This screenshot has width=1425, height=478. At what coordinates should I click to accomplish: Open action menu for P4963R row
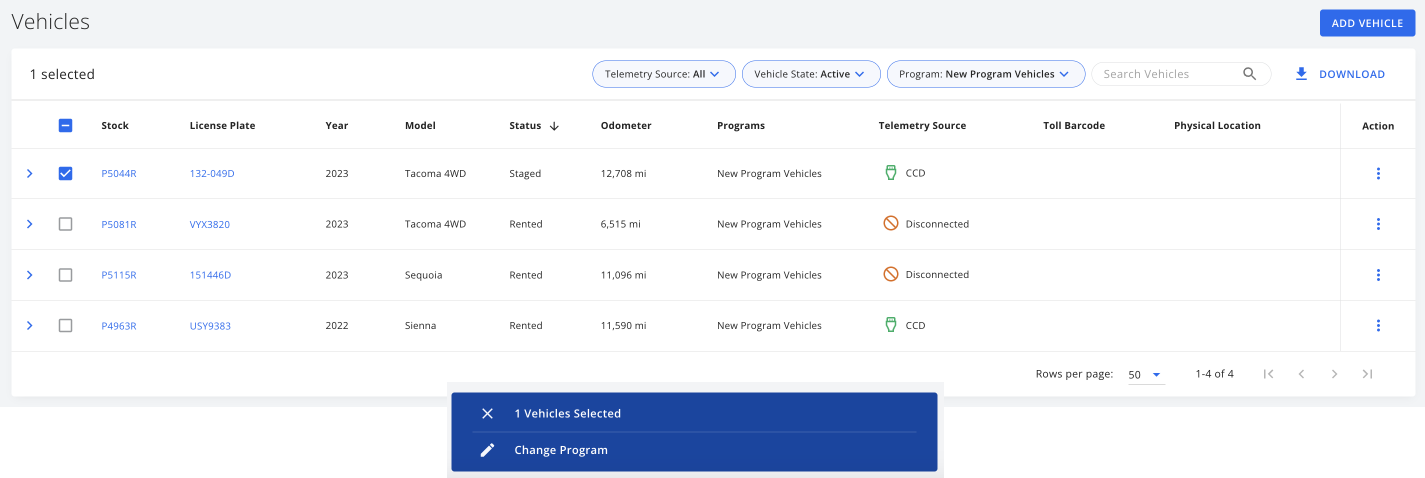coord(1378,326)
